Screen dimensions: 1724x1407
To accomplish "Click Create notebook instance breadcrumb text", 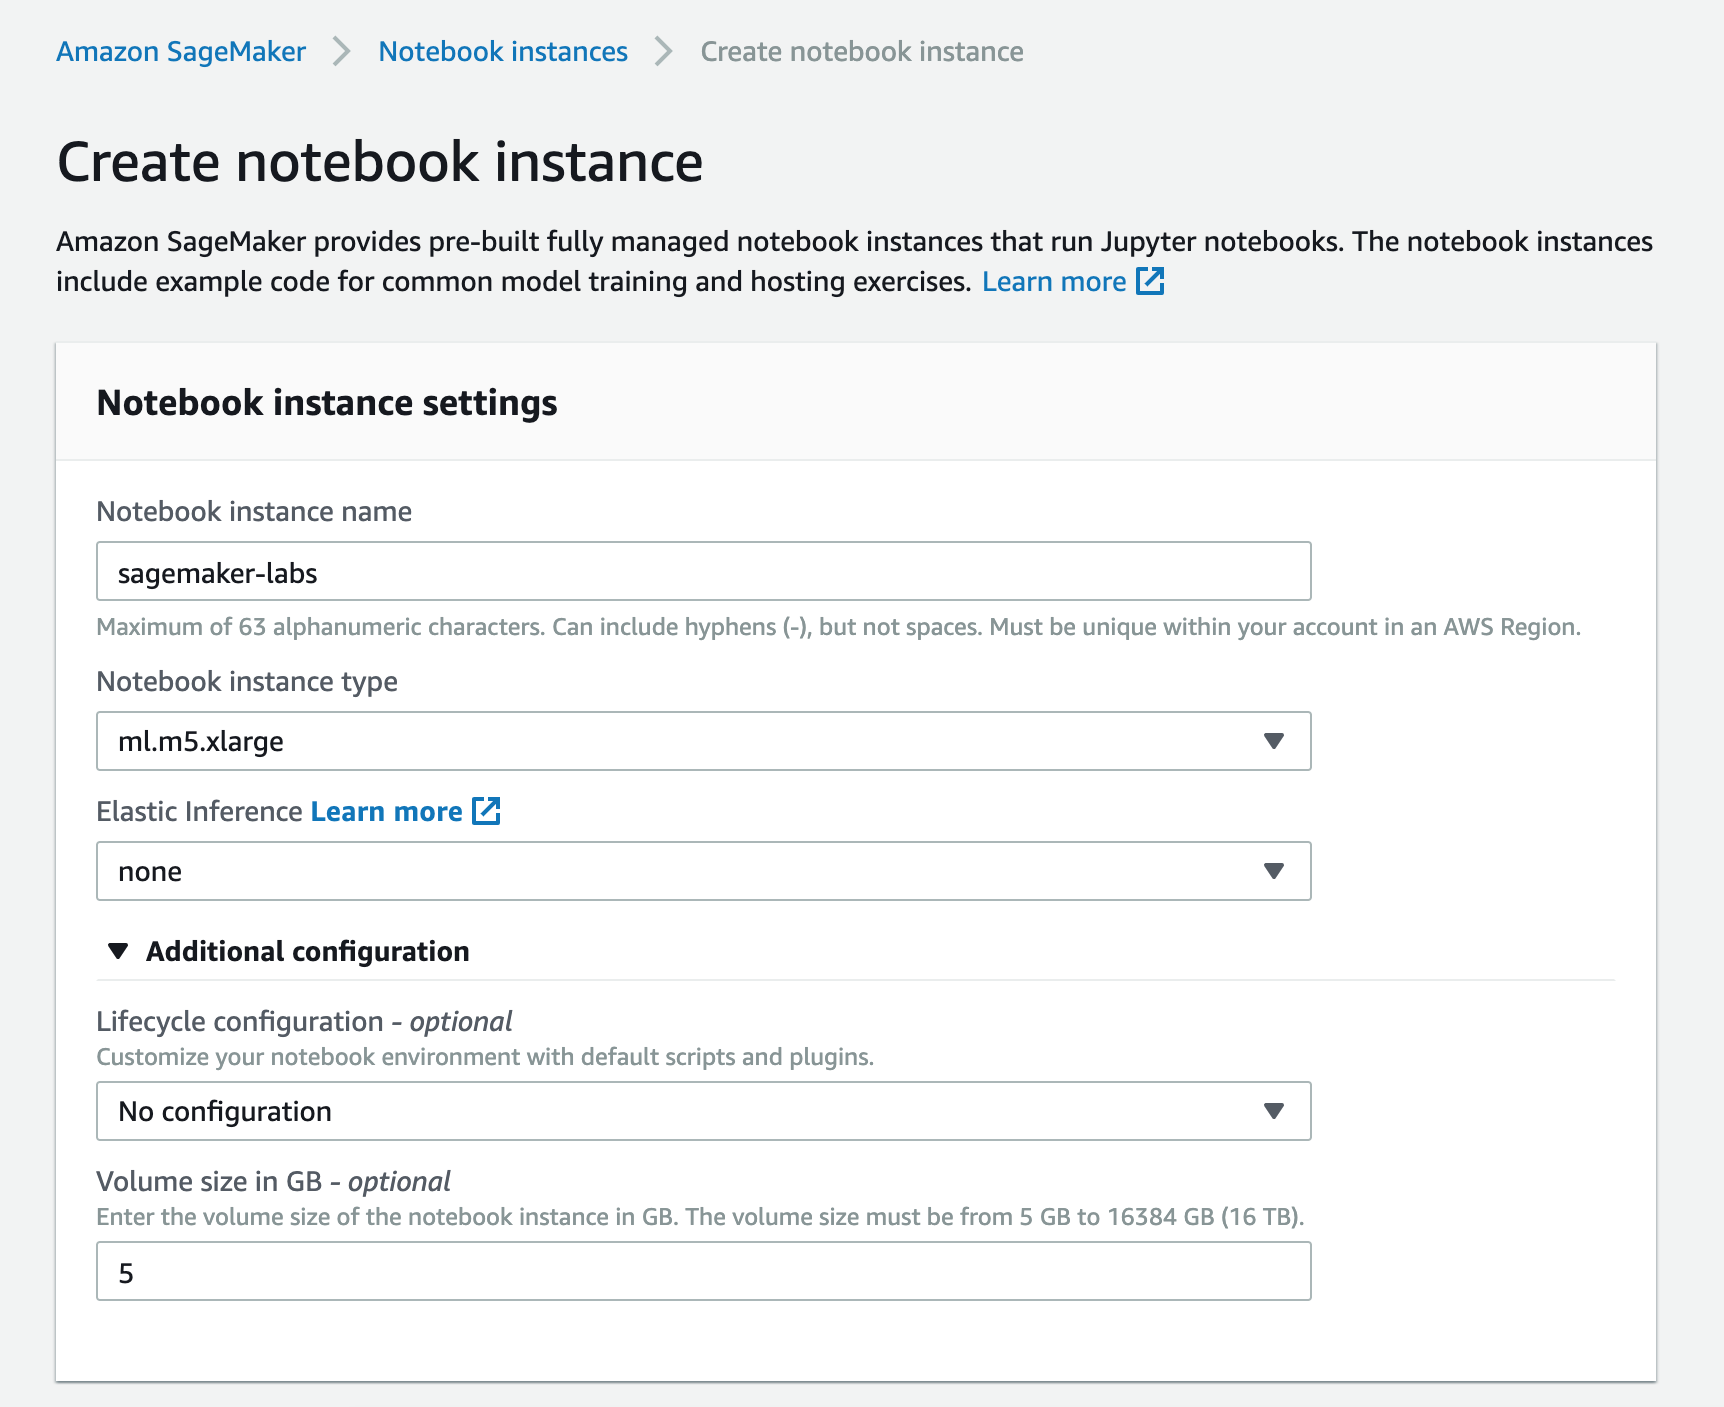I will [x=862, y=51].
